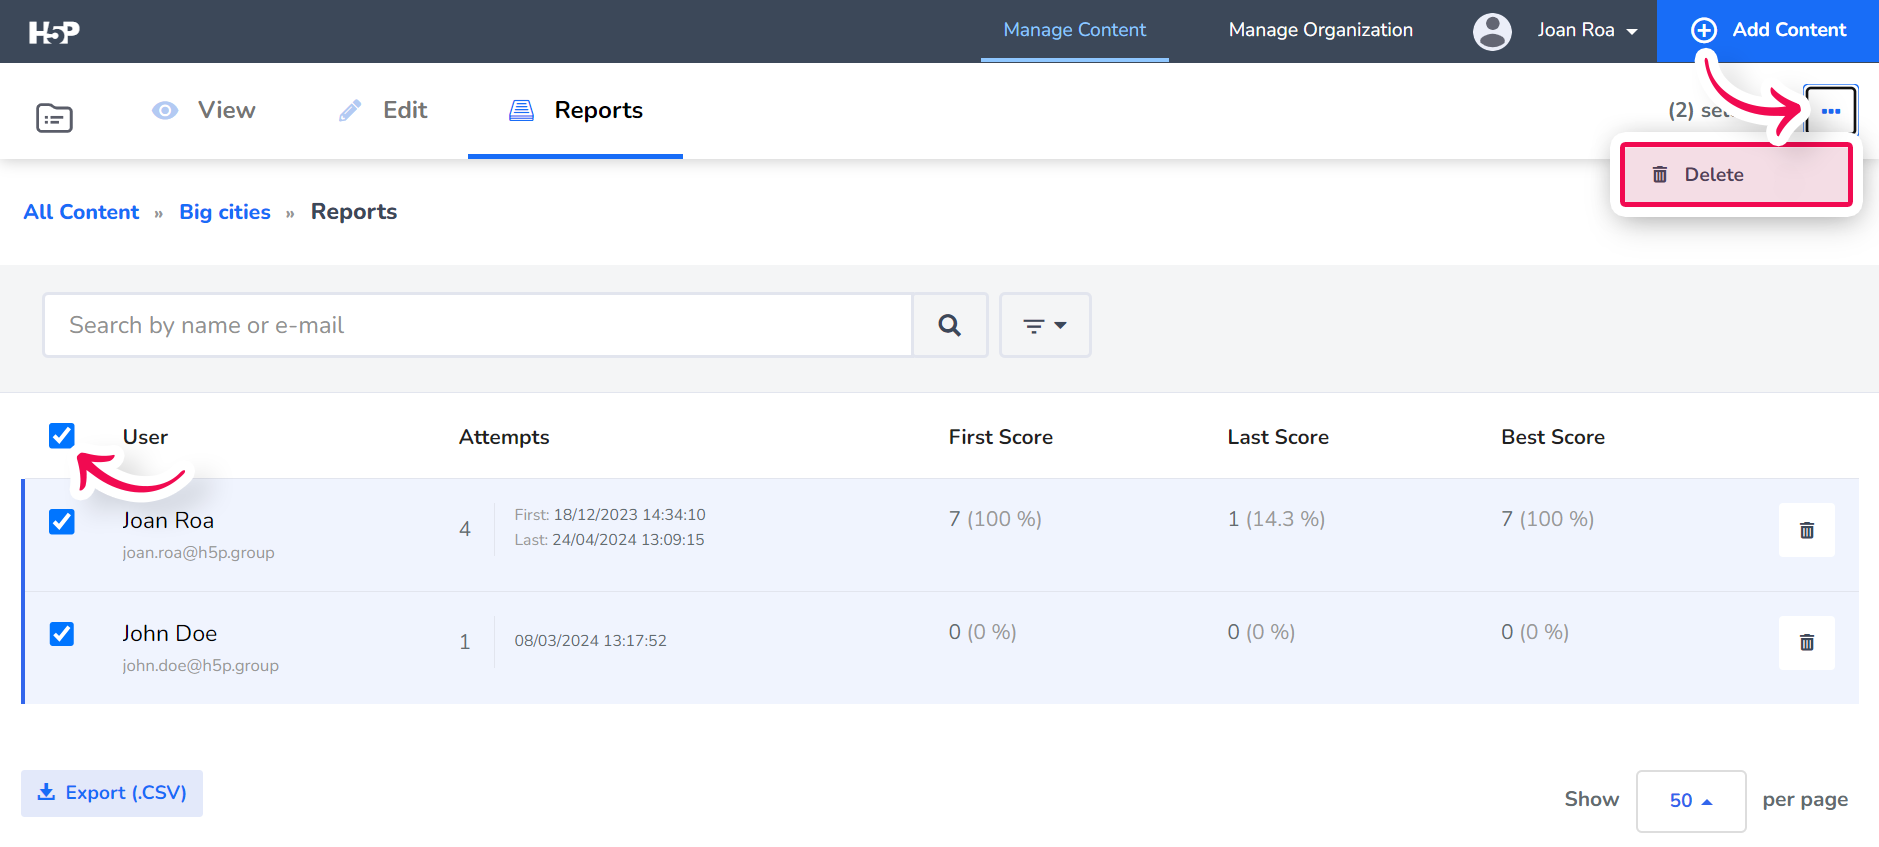Image resolution: width=1879 pixels, height=847 pixels.
Task: Click the Attempts column header
Action: (504, 437)
